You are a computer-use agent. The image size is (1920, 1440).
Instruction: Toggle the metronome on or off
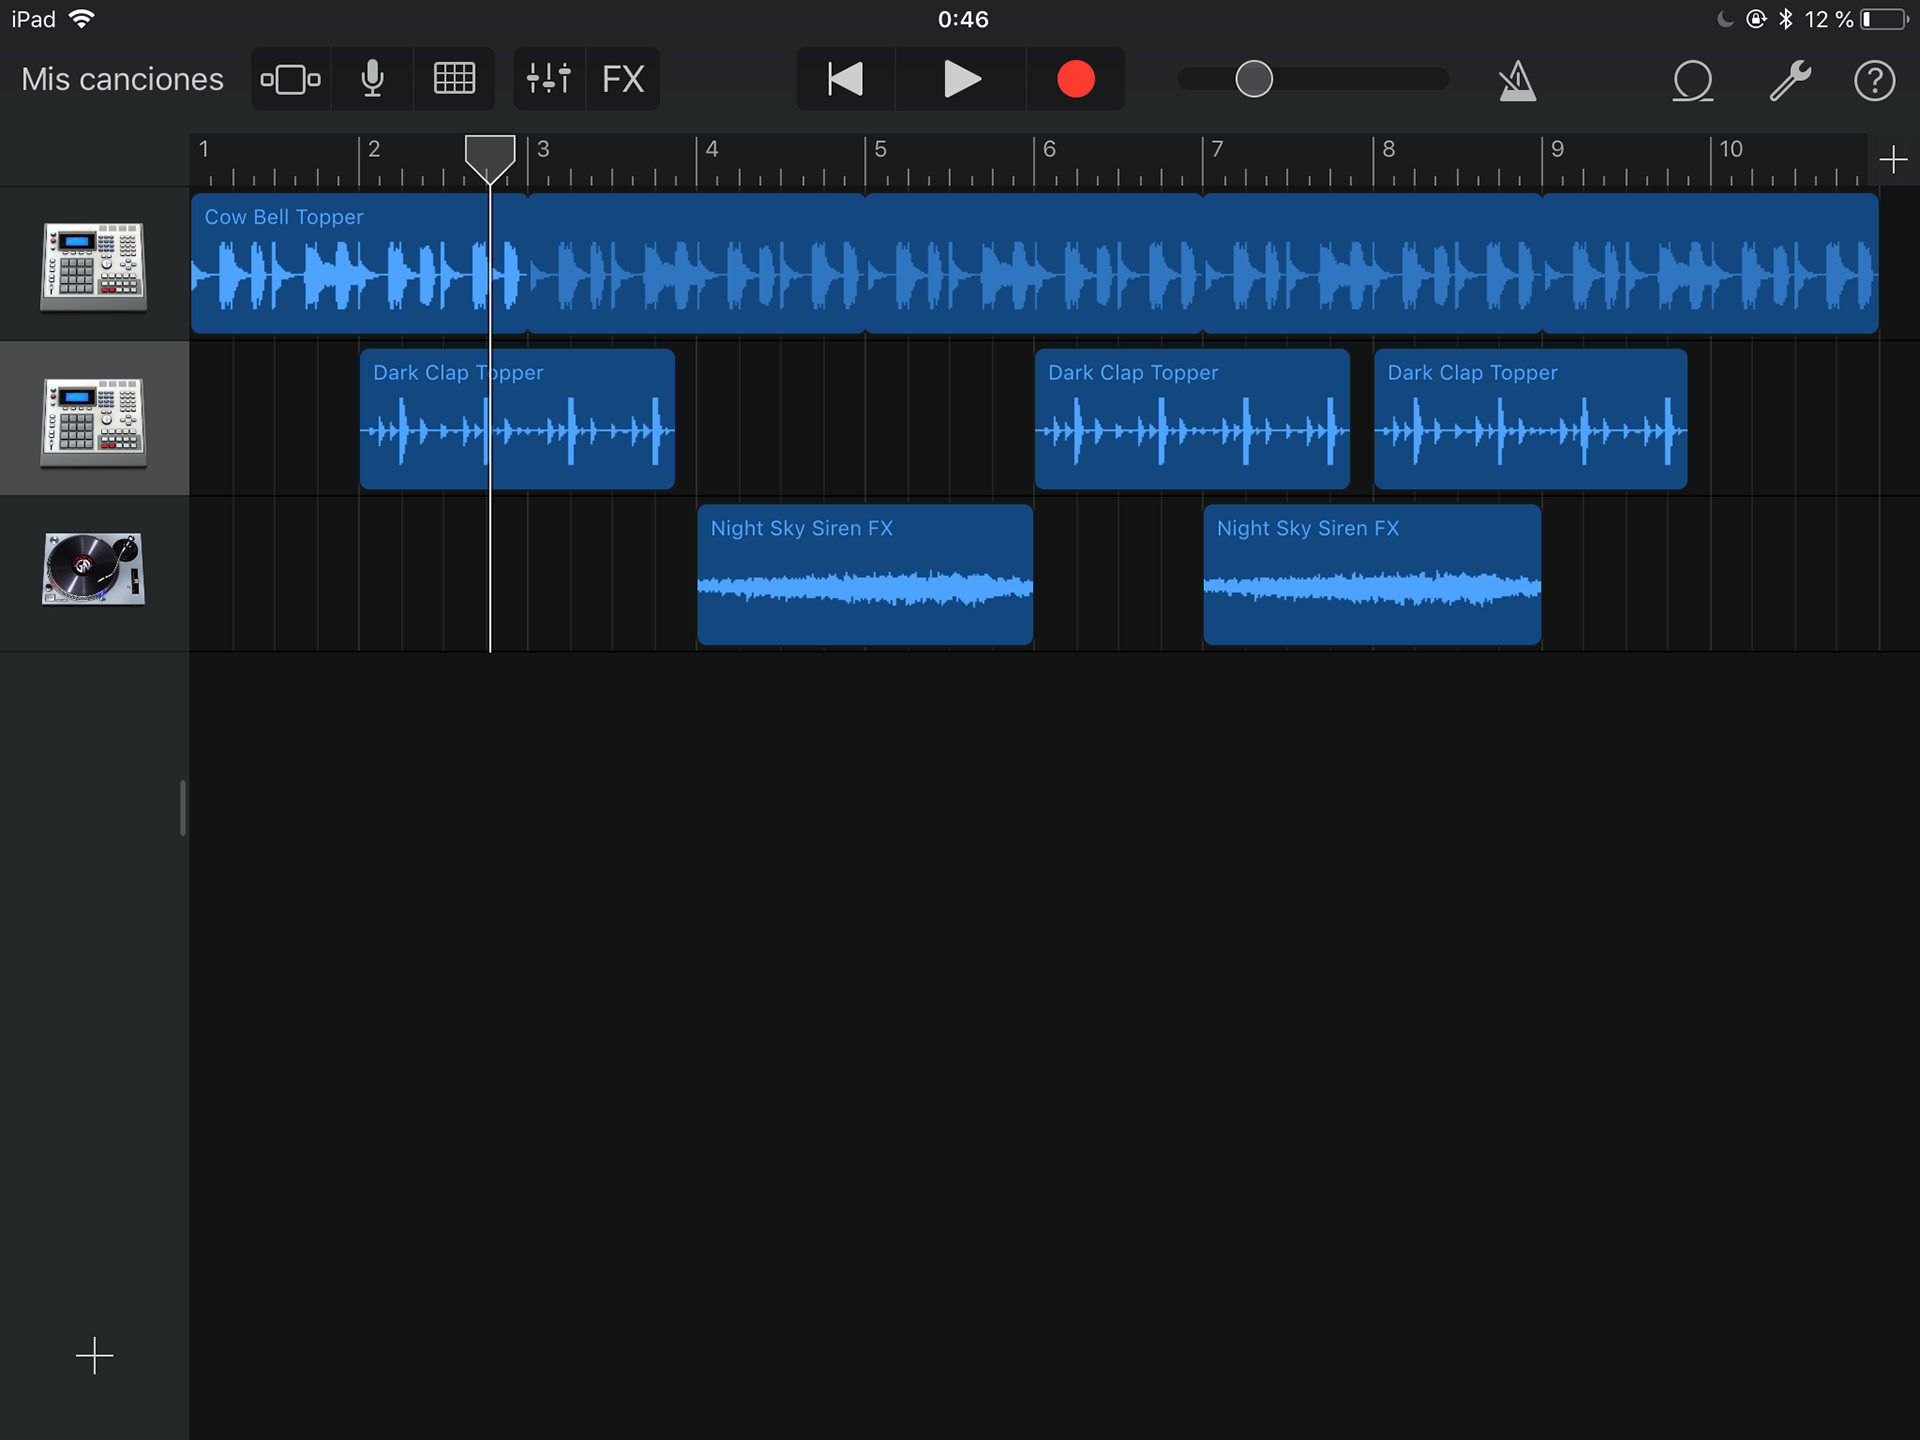[1516, 80]
